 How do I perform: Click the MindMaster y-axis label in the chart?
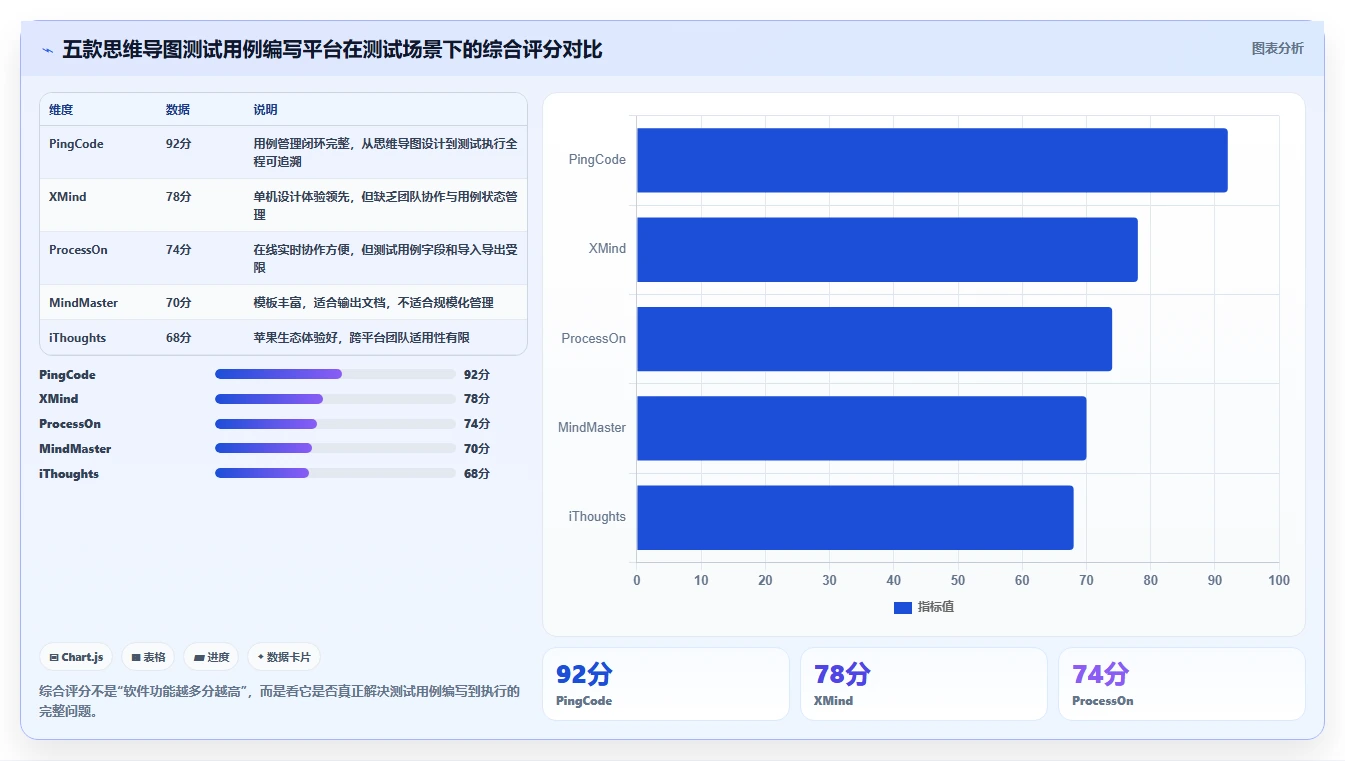click(592, 428)
